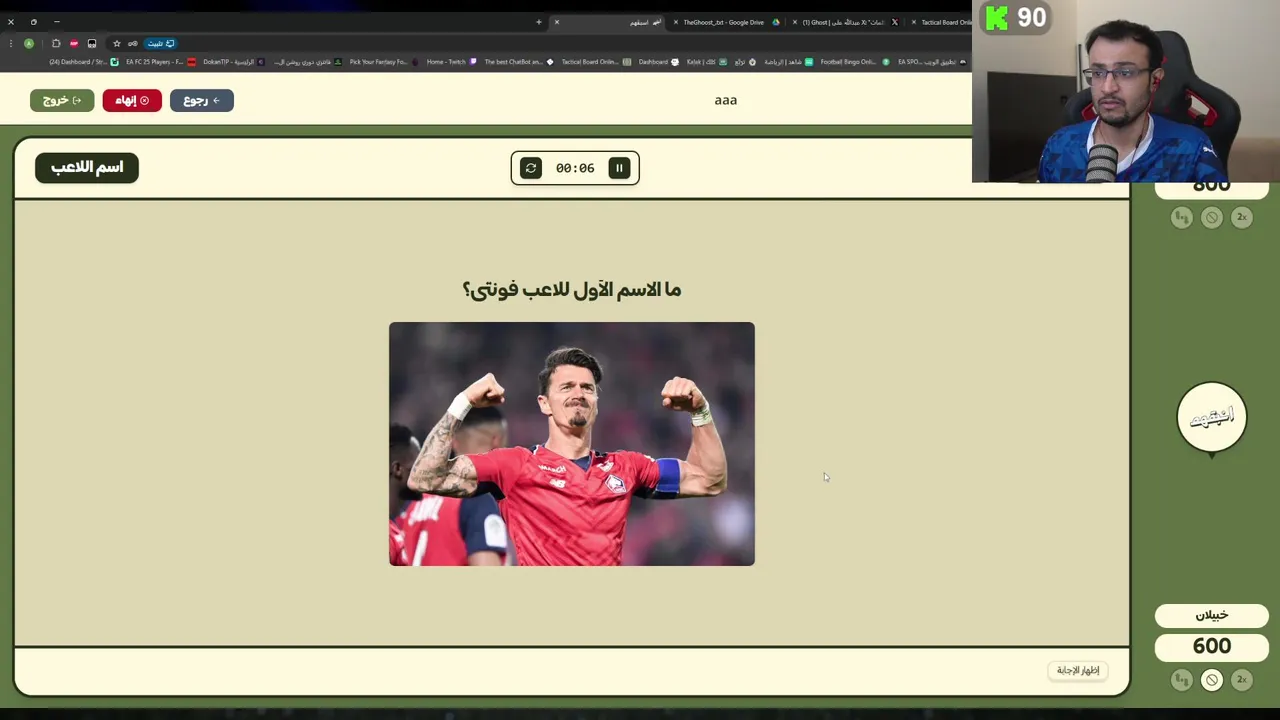Open the Chrome extensions puzzle icon
Viewport: 1280px width, 720px height.
tap(56, 43)
